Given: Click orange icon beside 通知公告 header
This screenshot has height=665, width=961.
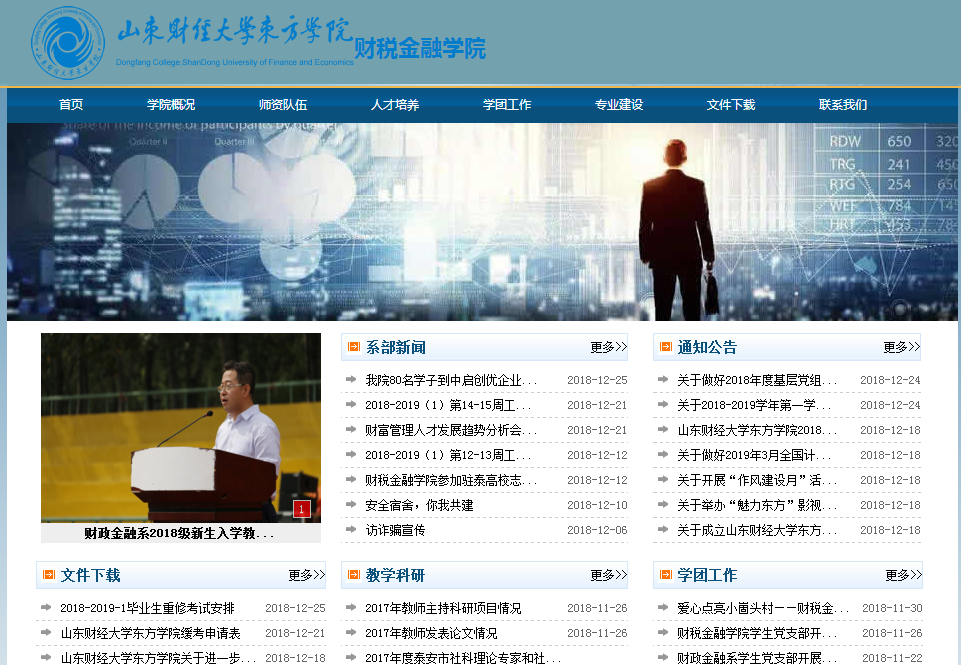Looking at the screenshot, I should pos(665,347).
